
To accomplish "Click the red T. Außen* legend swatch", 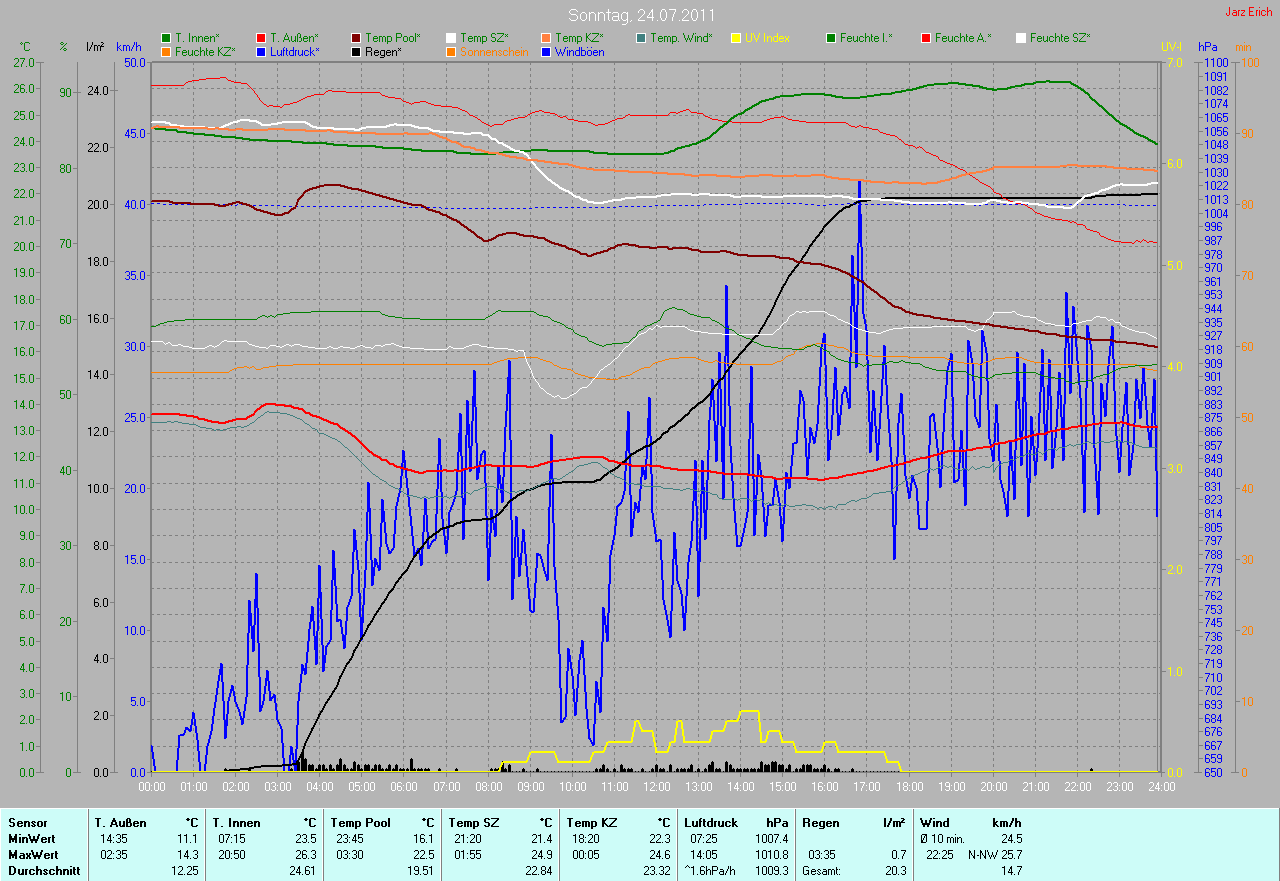I will [x=262, y=38].
